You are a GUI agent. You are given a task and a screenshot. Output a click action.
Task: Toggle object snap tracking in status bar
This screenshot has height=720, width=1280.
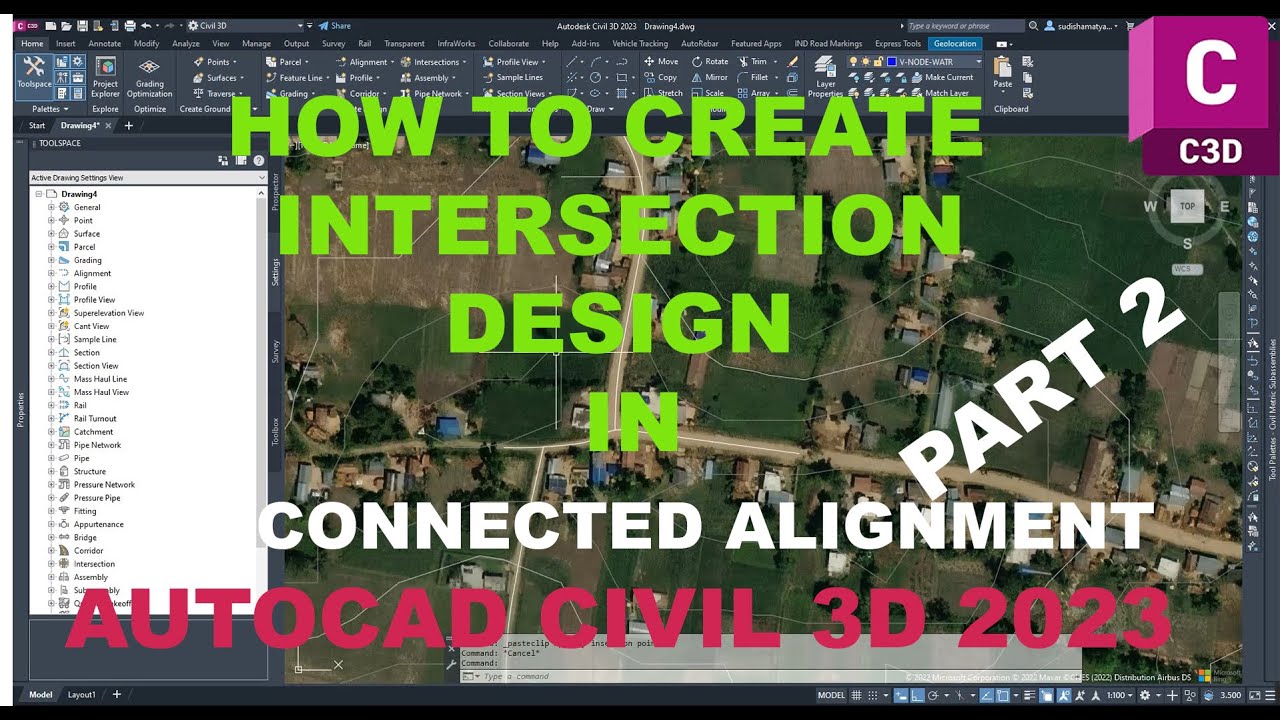986,695
